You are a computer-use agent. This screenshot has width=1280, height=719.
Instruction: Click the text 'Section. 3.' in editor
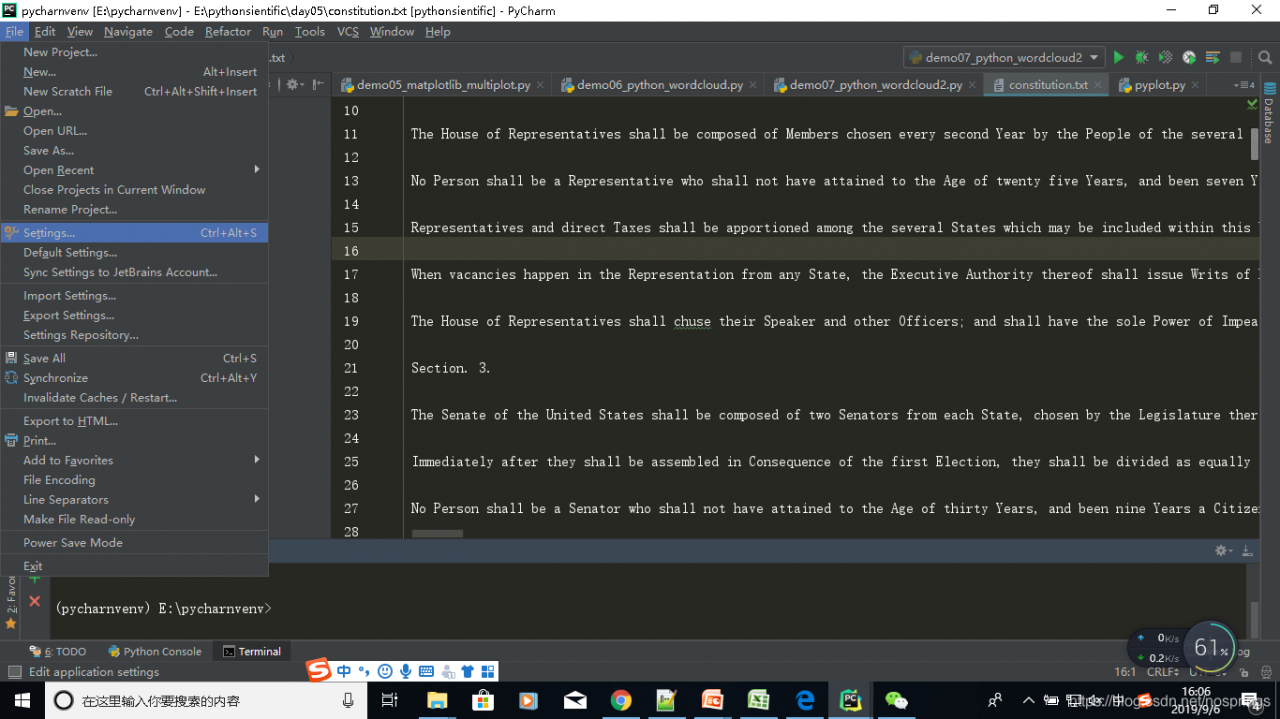451,368
